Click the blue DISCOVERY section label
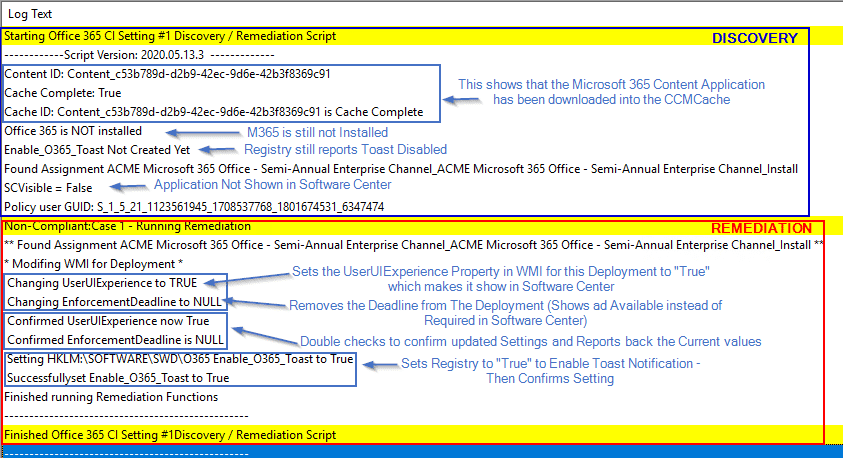Image resolution: width=843 pixels, height=458 pixels. [x=754, y=38]
